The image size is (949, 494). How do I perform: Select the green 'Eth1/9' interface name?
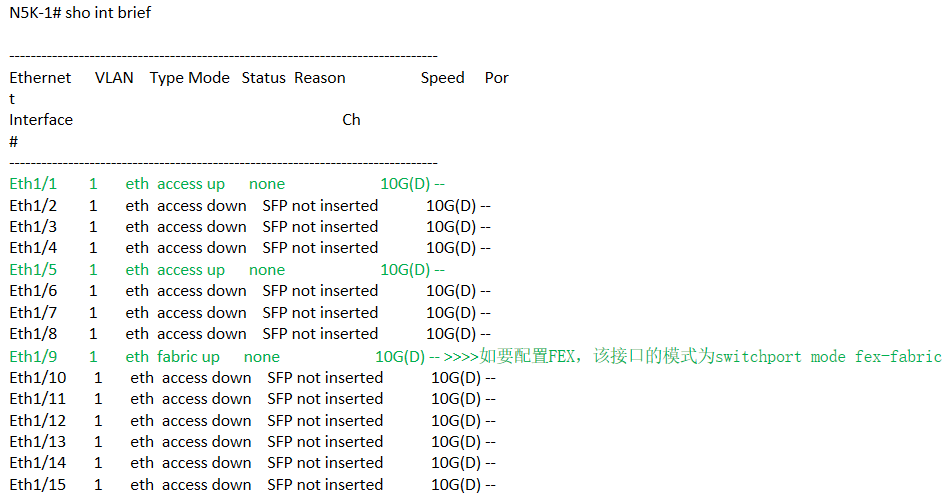pyautogui.click(x=33, y=357)
